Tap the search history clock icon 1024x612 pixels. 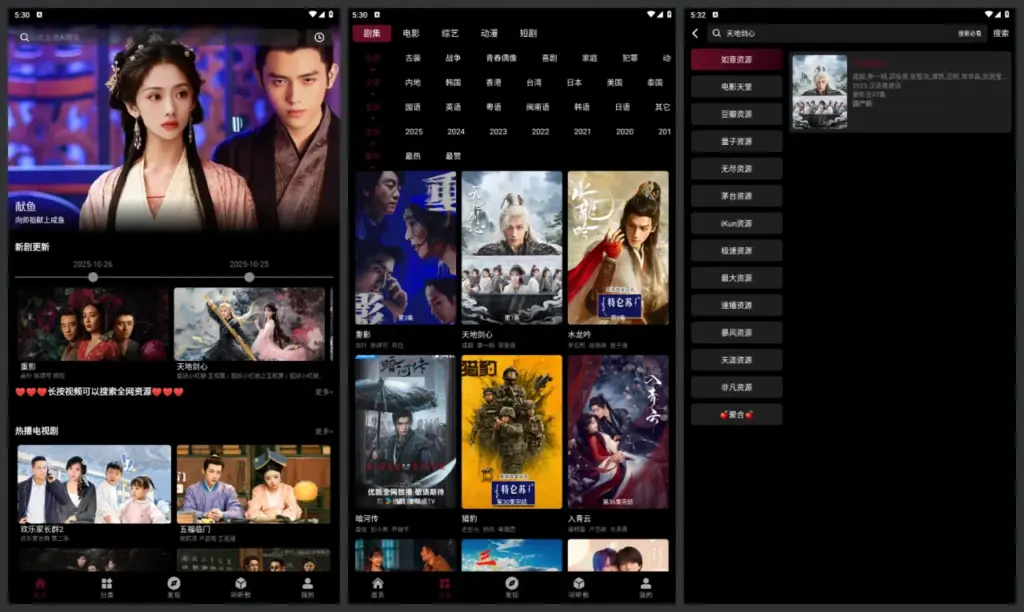[318, 36]
